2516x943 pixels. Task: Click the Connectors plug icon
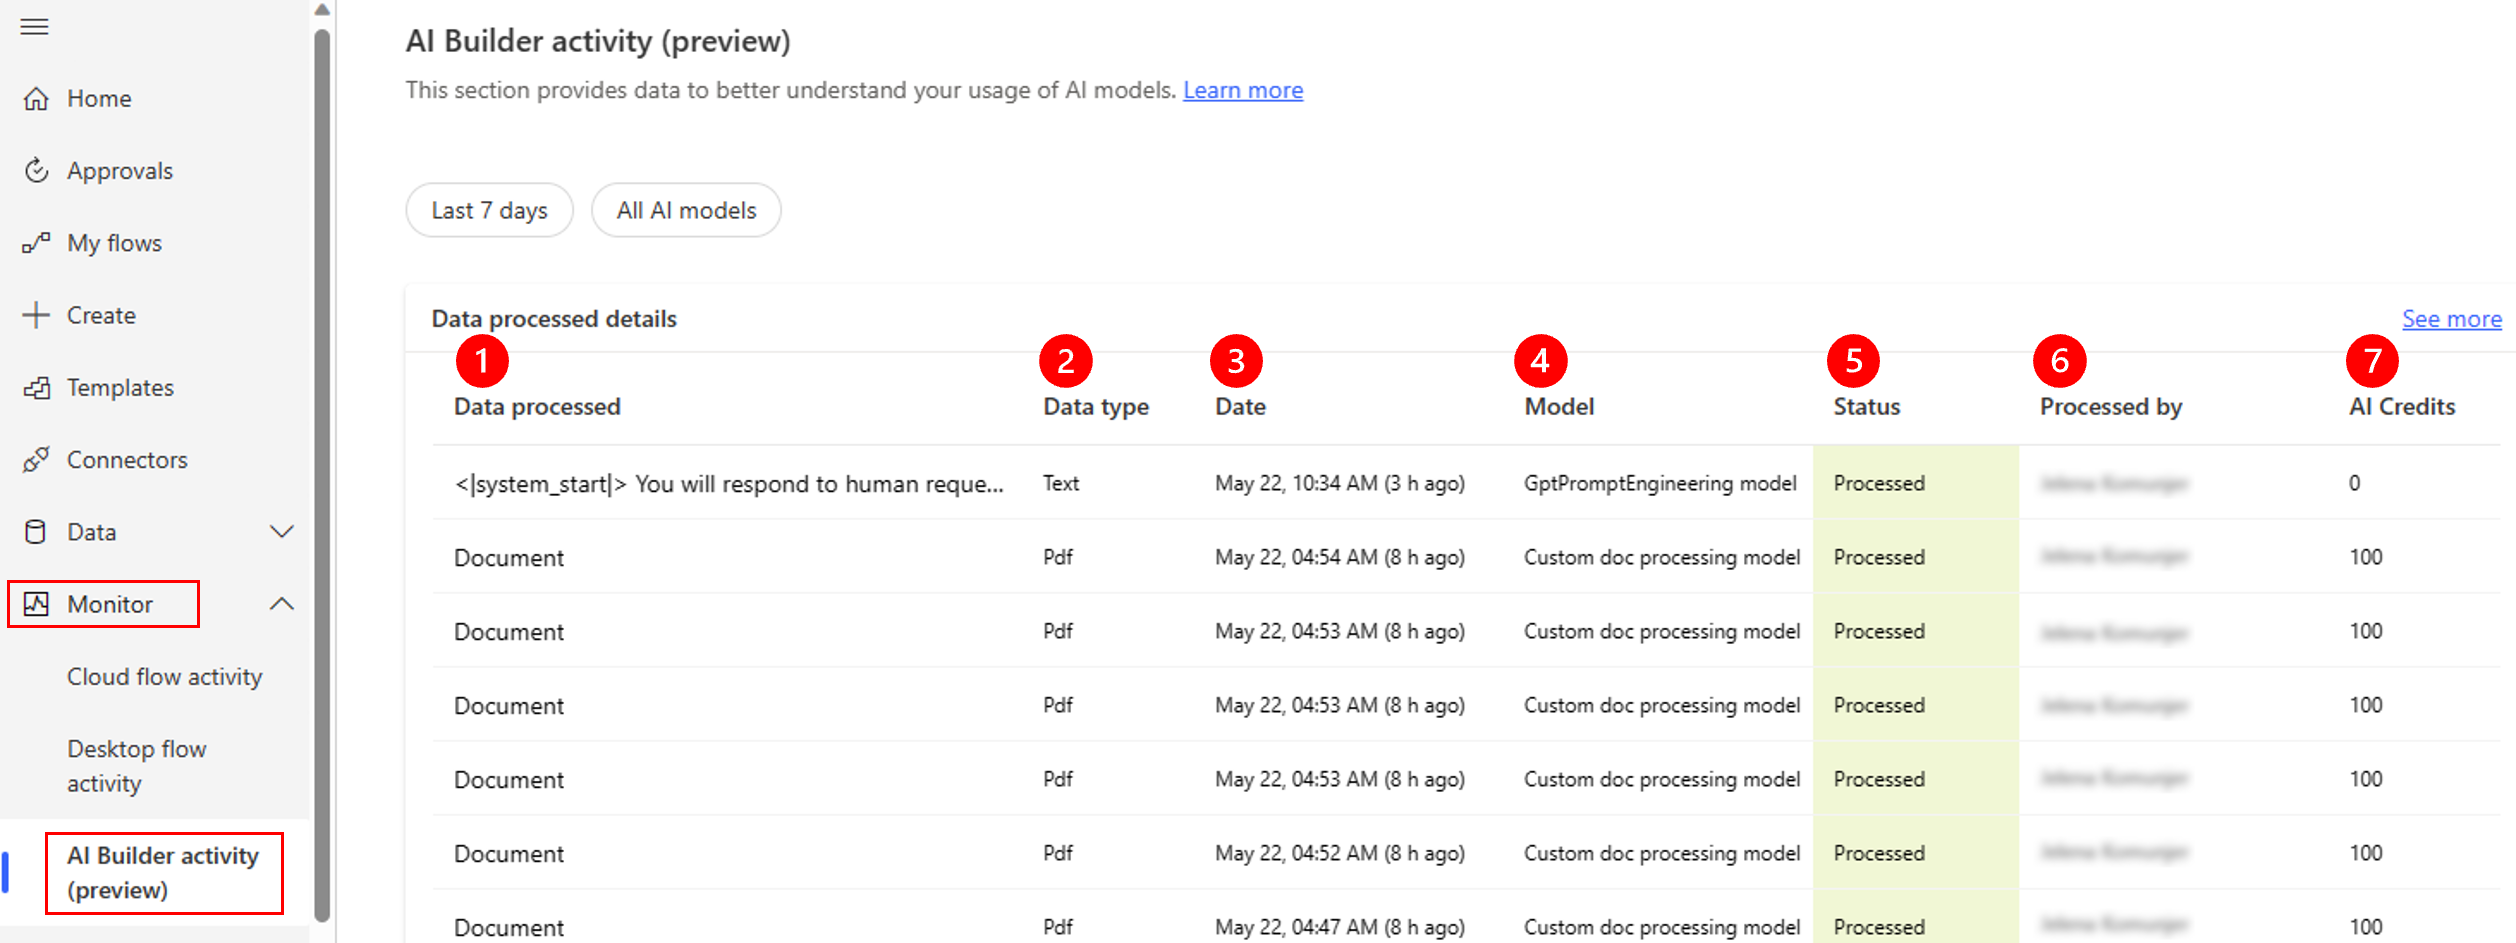[x=36, y=460]
